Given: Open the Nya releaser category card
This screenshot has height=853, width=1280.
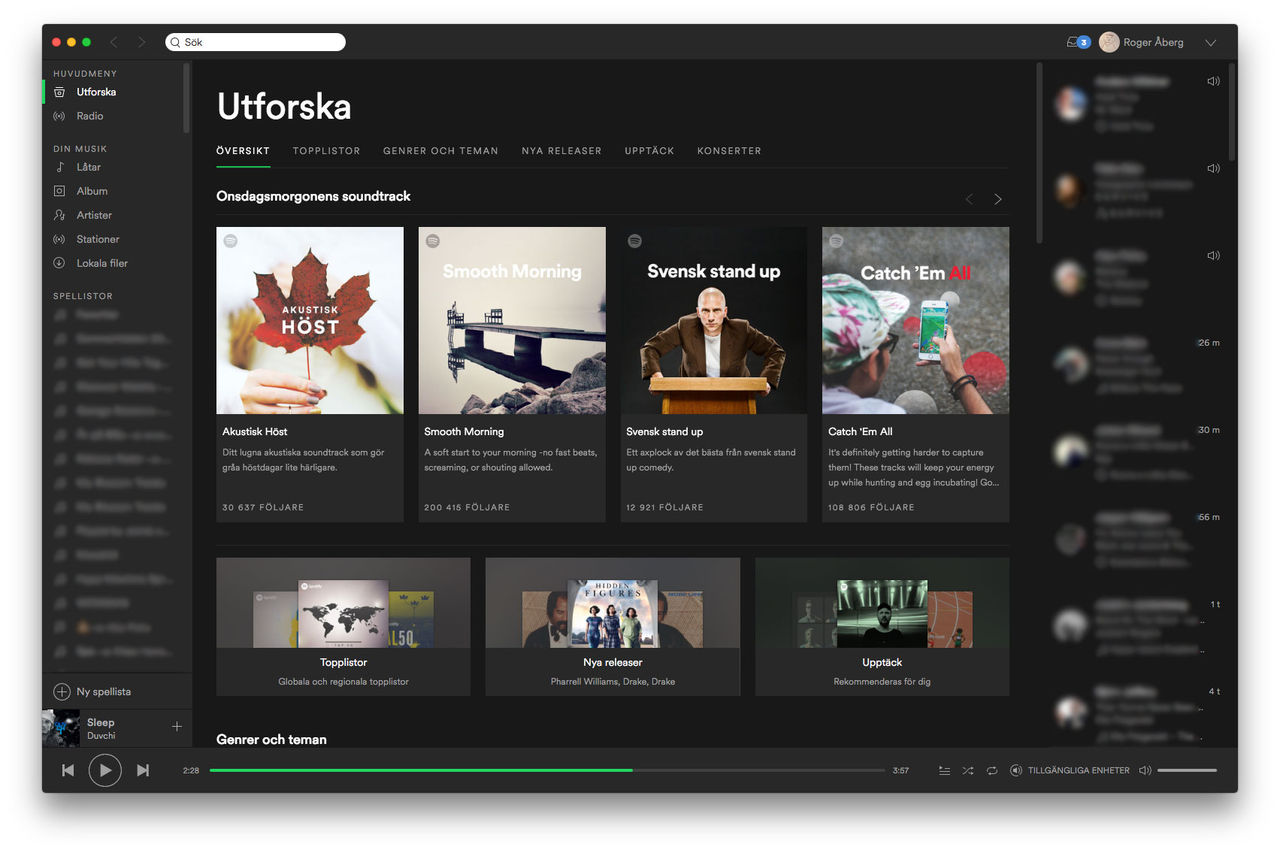Looking at the screenshot, I should pyautogui.click(x=613, y=627).
